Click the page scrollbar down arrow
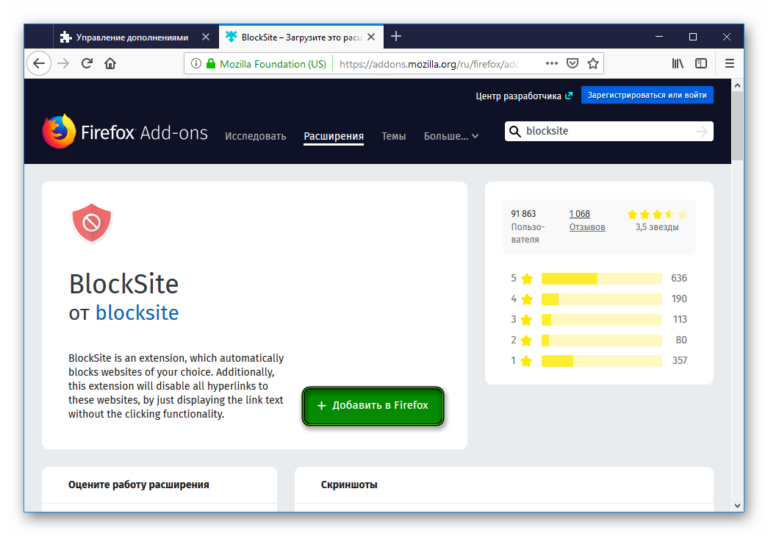Image resolution: width=768 pixels, height=536 pixels. point(737,506)
